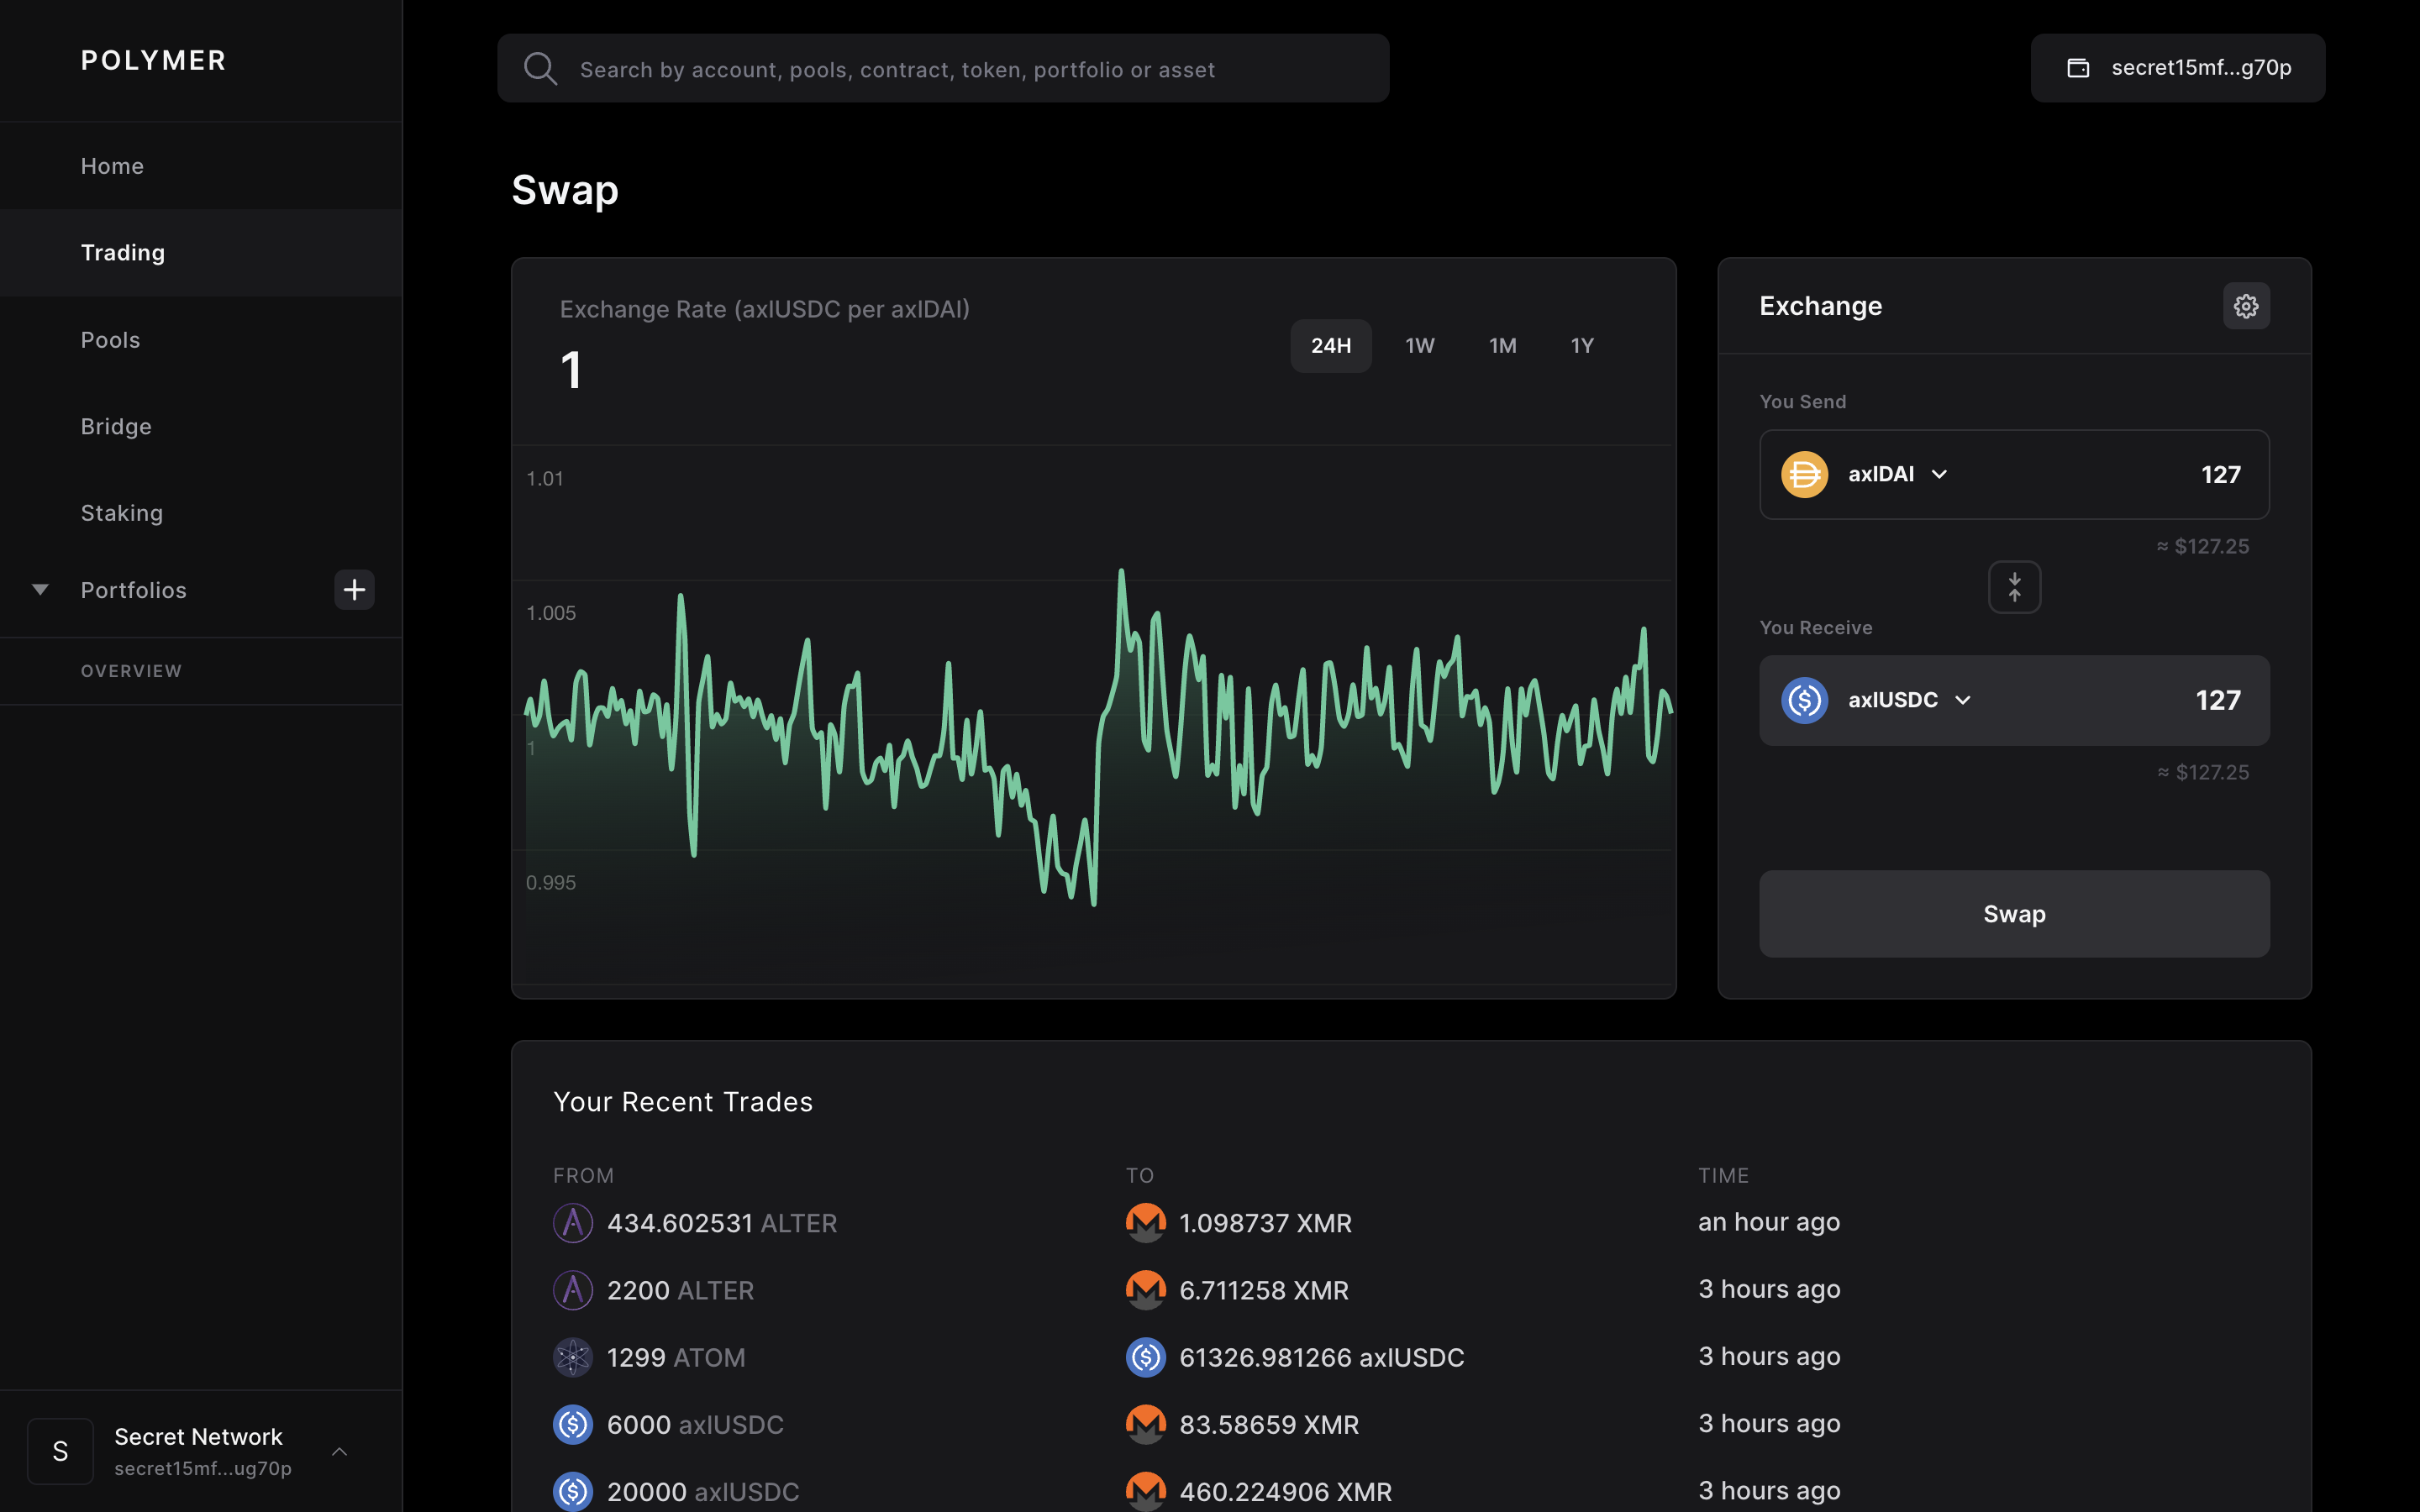Click the ATOM icon in recent trades

point(573,1357)
